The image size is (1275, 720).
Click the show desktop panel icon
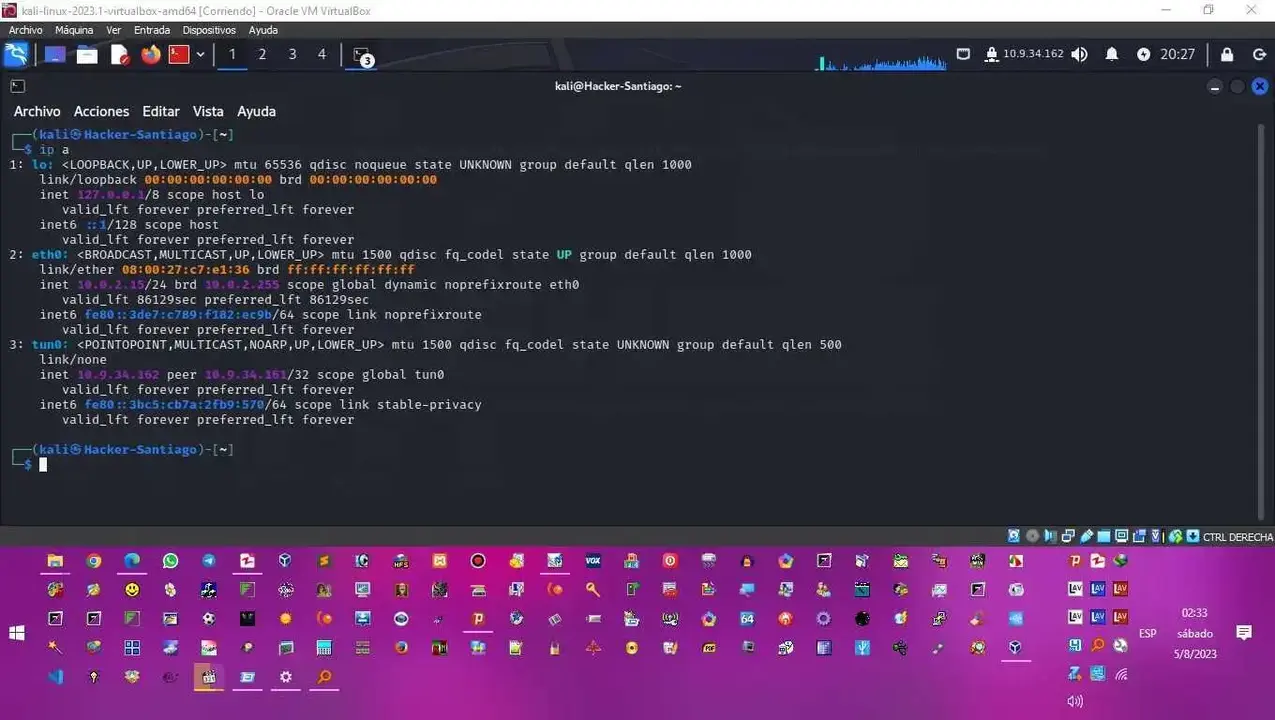click(54, 54)
